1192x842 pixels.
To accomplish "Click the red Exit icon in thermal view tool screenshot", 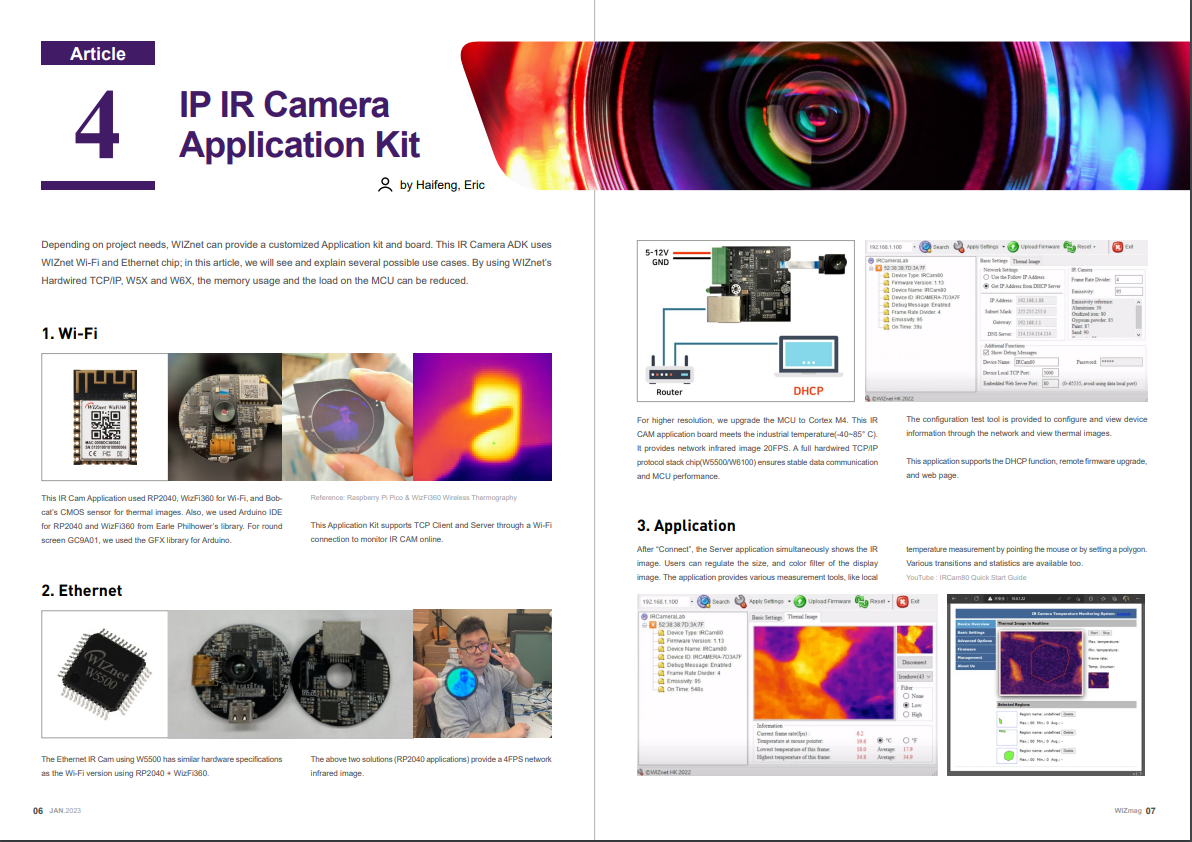I will [902, 601].
